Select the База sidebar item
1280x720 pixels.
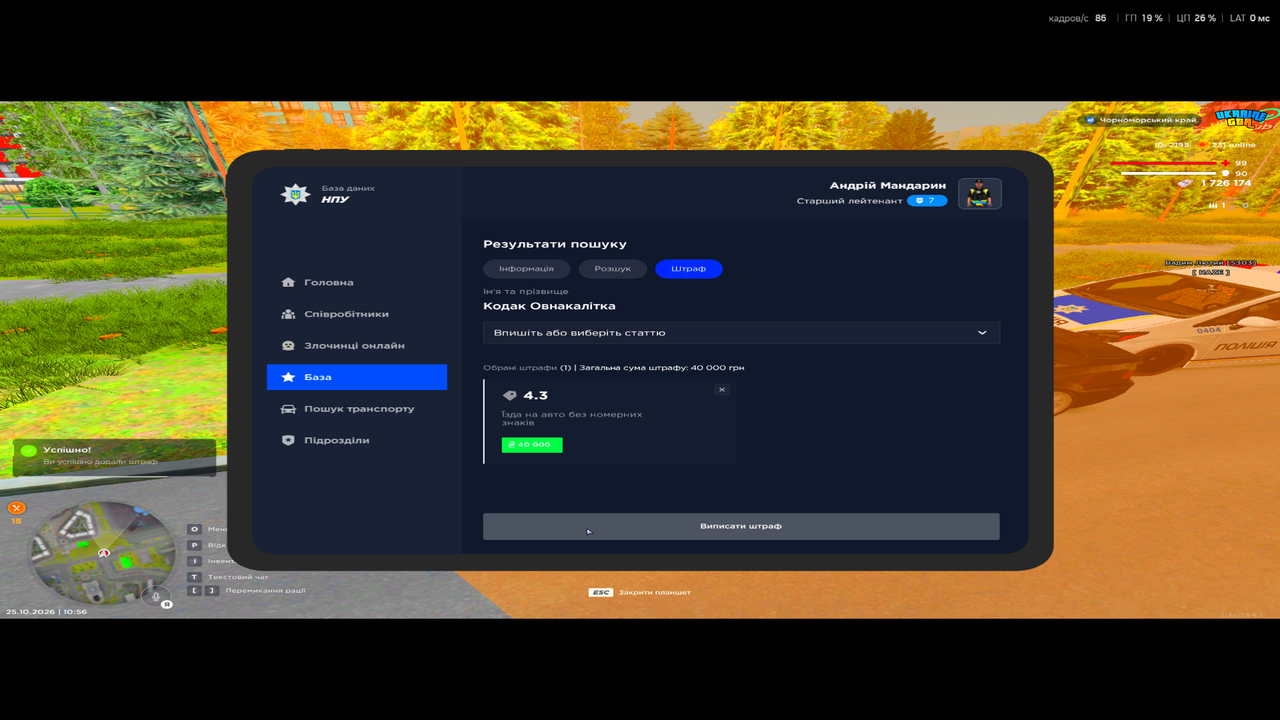point(357,377)
